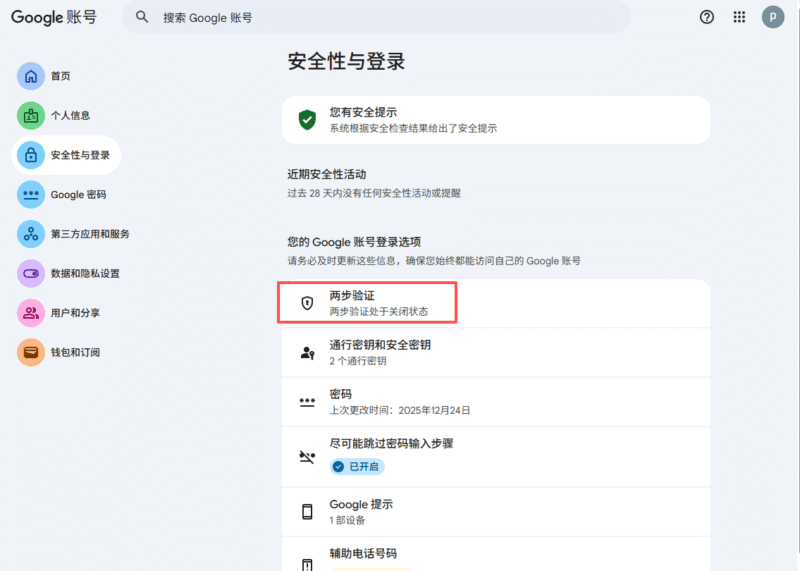800x571 pixels.
Task: Click the 用户和分享 people icon
Action: (x=31, y=313)
